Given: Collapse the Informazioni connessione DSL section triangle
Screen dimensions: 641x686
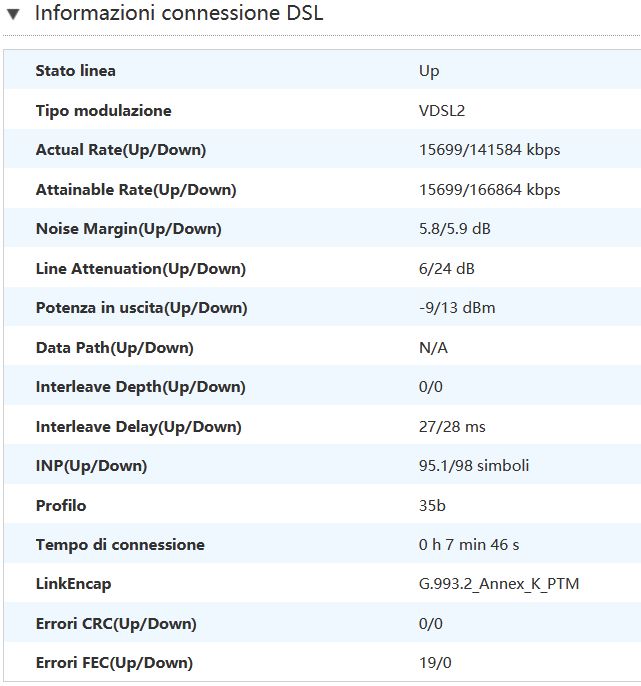Looking at the screenshot, I should [14, 14].
